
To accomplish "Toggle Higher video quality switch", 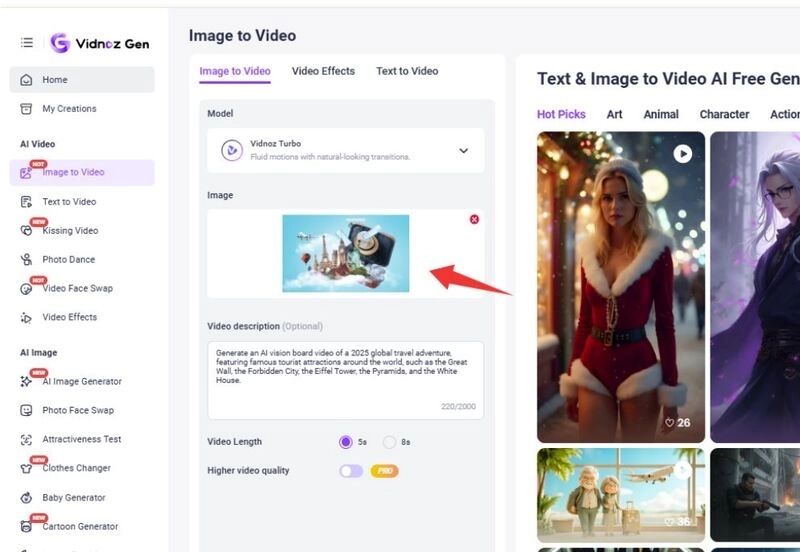I will tap(352, 471).
